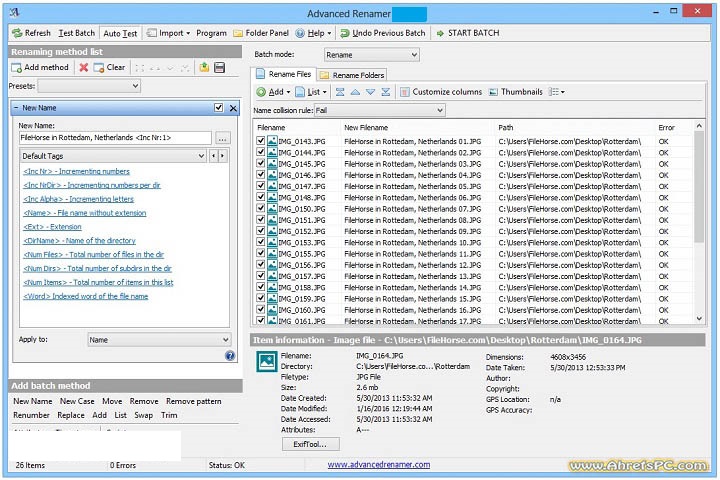Image resolution: width=720 pixels, height=480 pixels.
Task: Add the Remove pattern batch method
Action: coord(194,401)
